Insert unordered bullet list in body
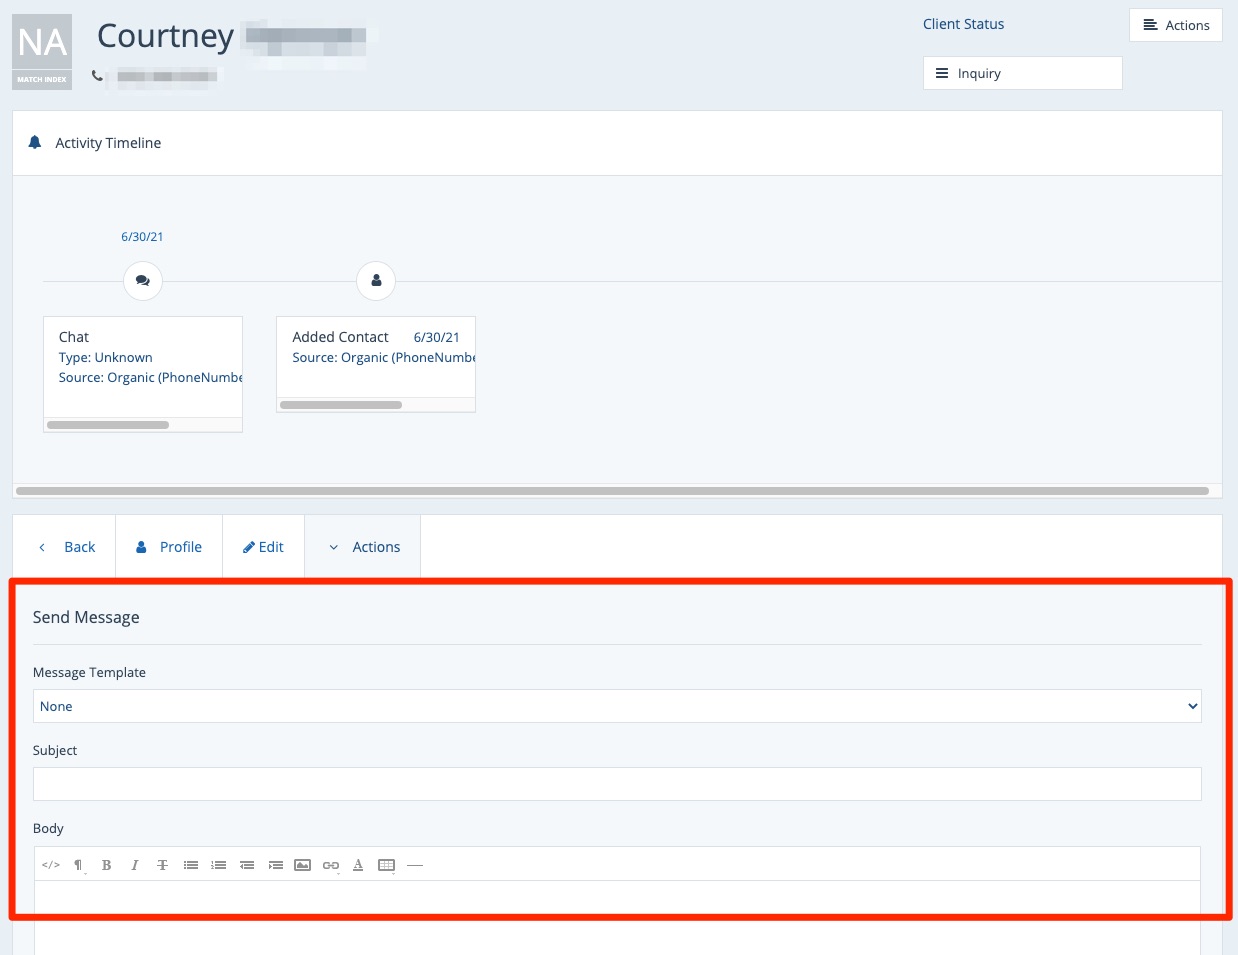Image resolution: width=1238 pixels, height=955 pixels. click(x=190, y=865)
